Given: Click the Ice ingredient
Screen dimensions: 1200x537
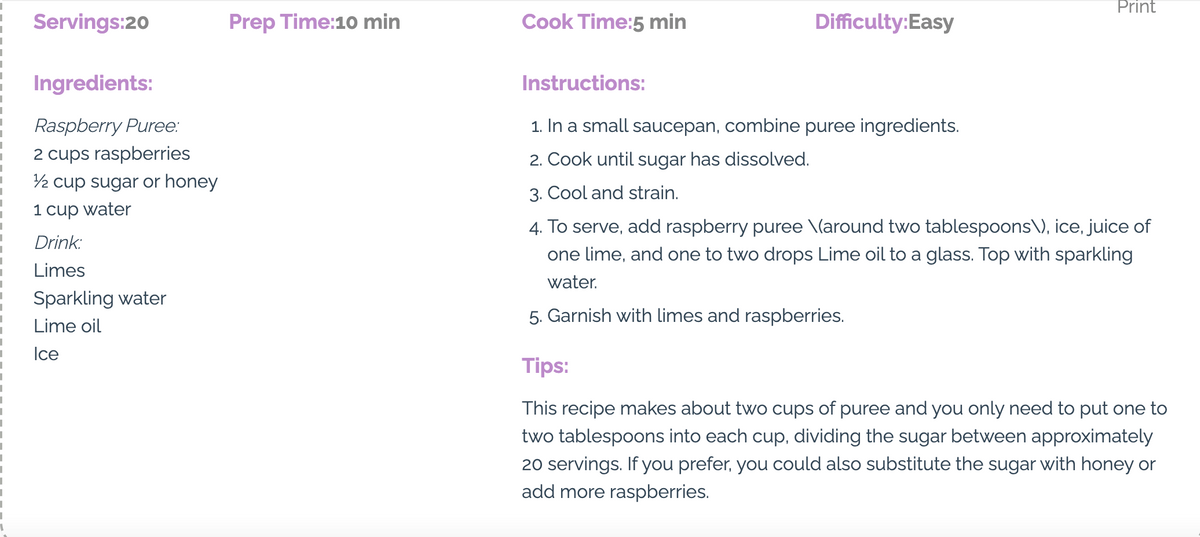Looking at the screenshot, I should (x=46, y=353).
